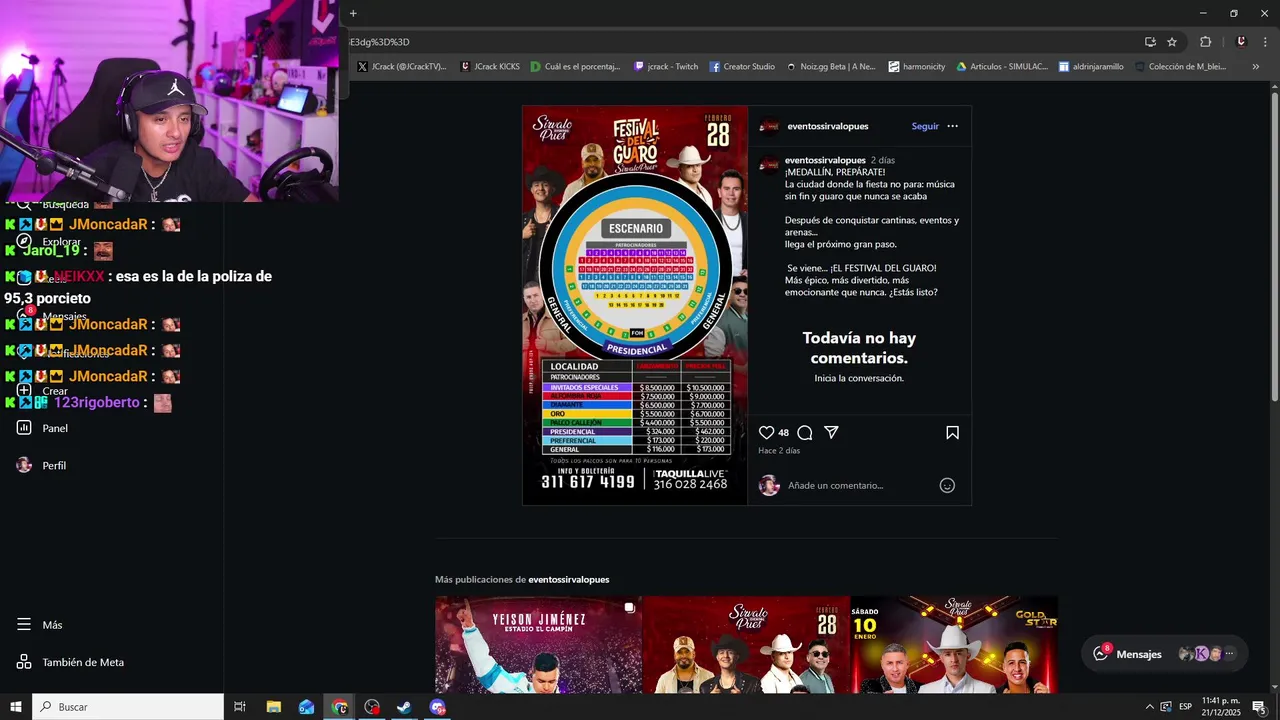Show hidden system tray icons
The width and height of the screenshot is (1280, 720).
click(x=1149, y=707)
